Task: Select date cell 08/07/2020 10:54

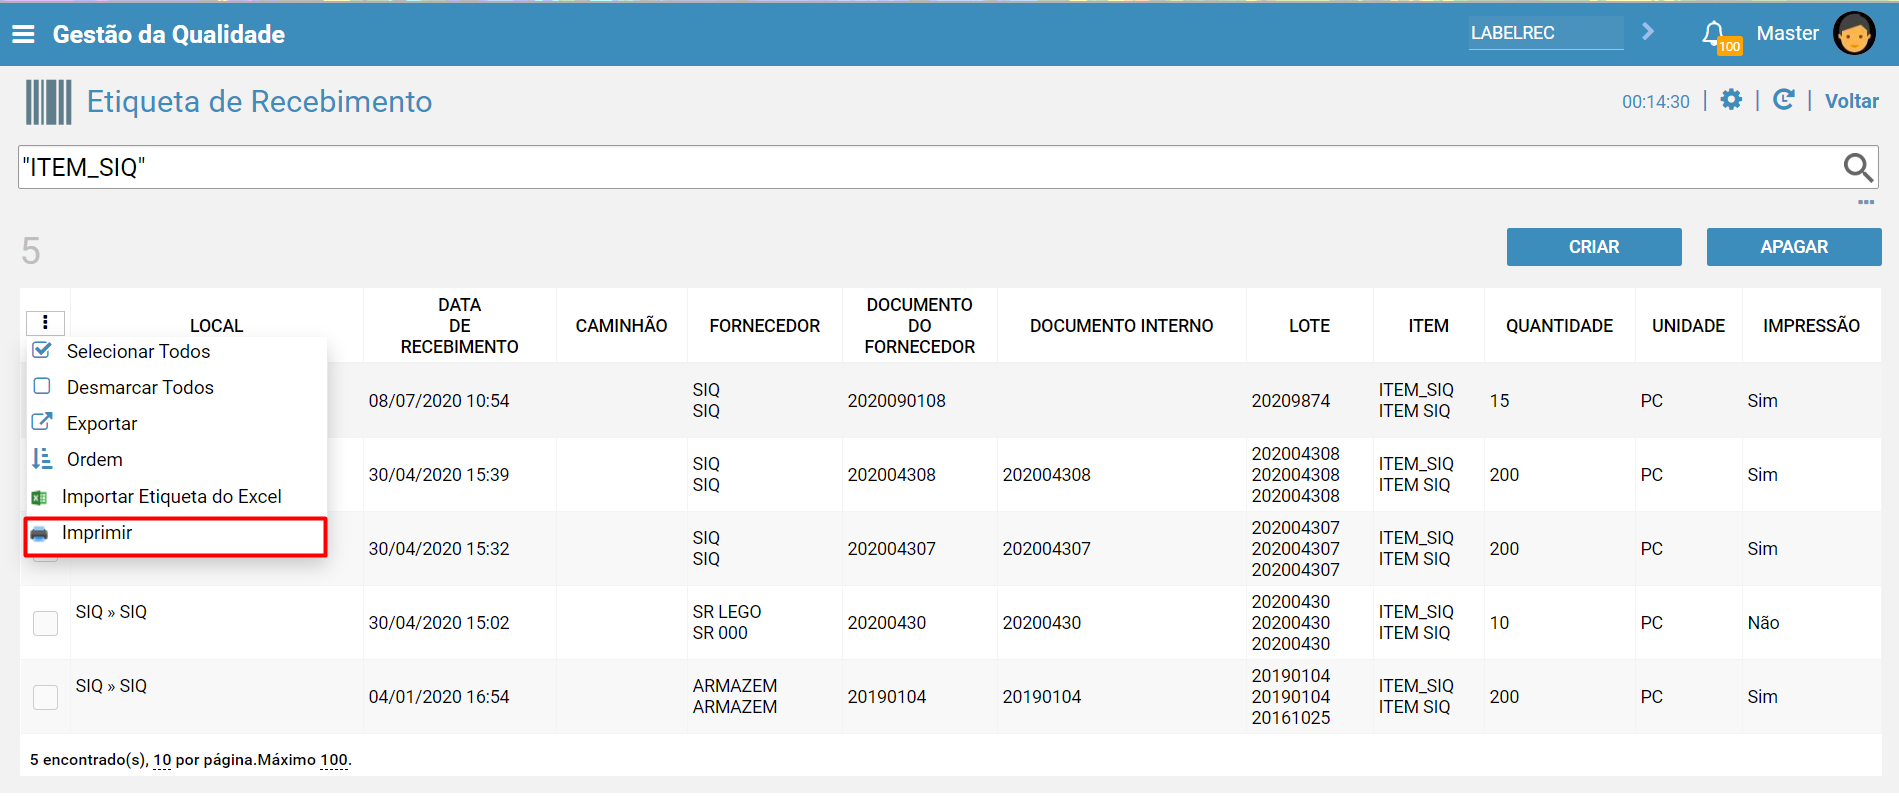Action: pyautogui.click(x=439, y=401)
